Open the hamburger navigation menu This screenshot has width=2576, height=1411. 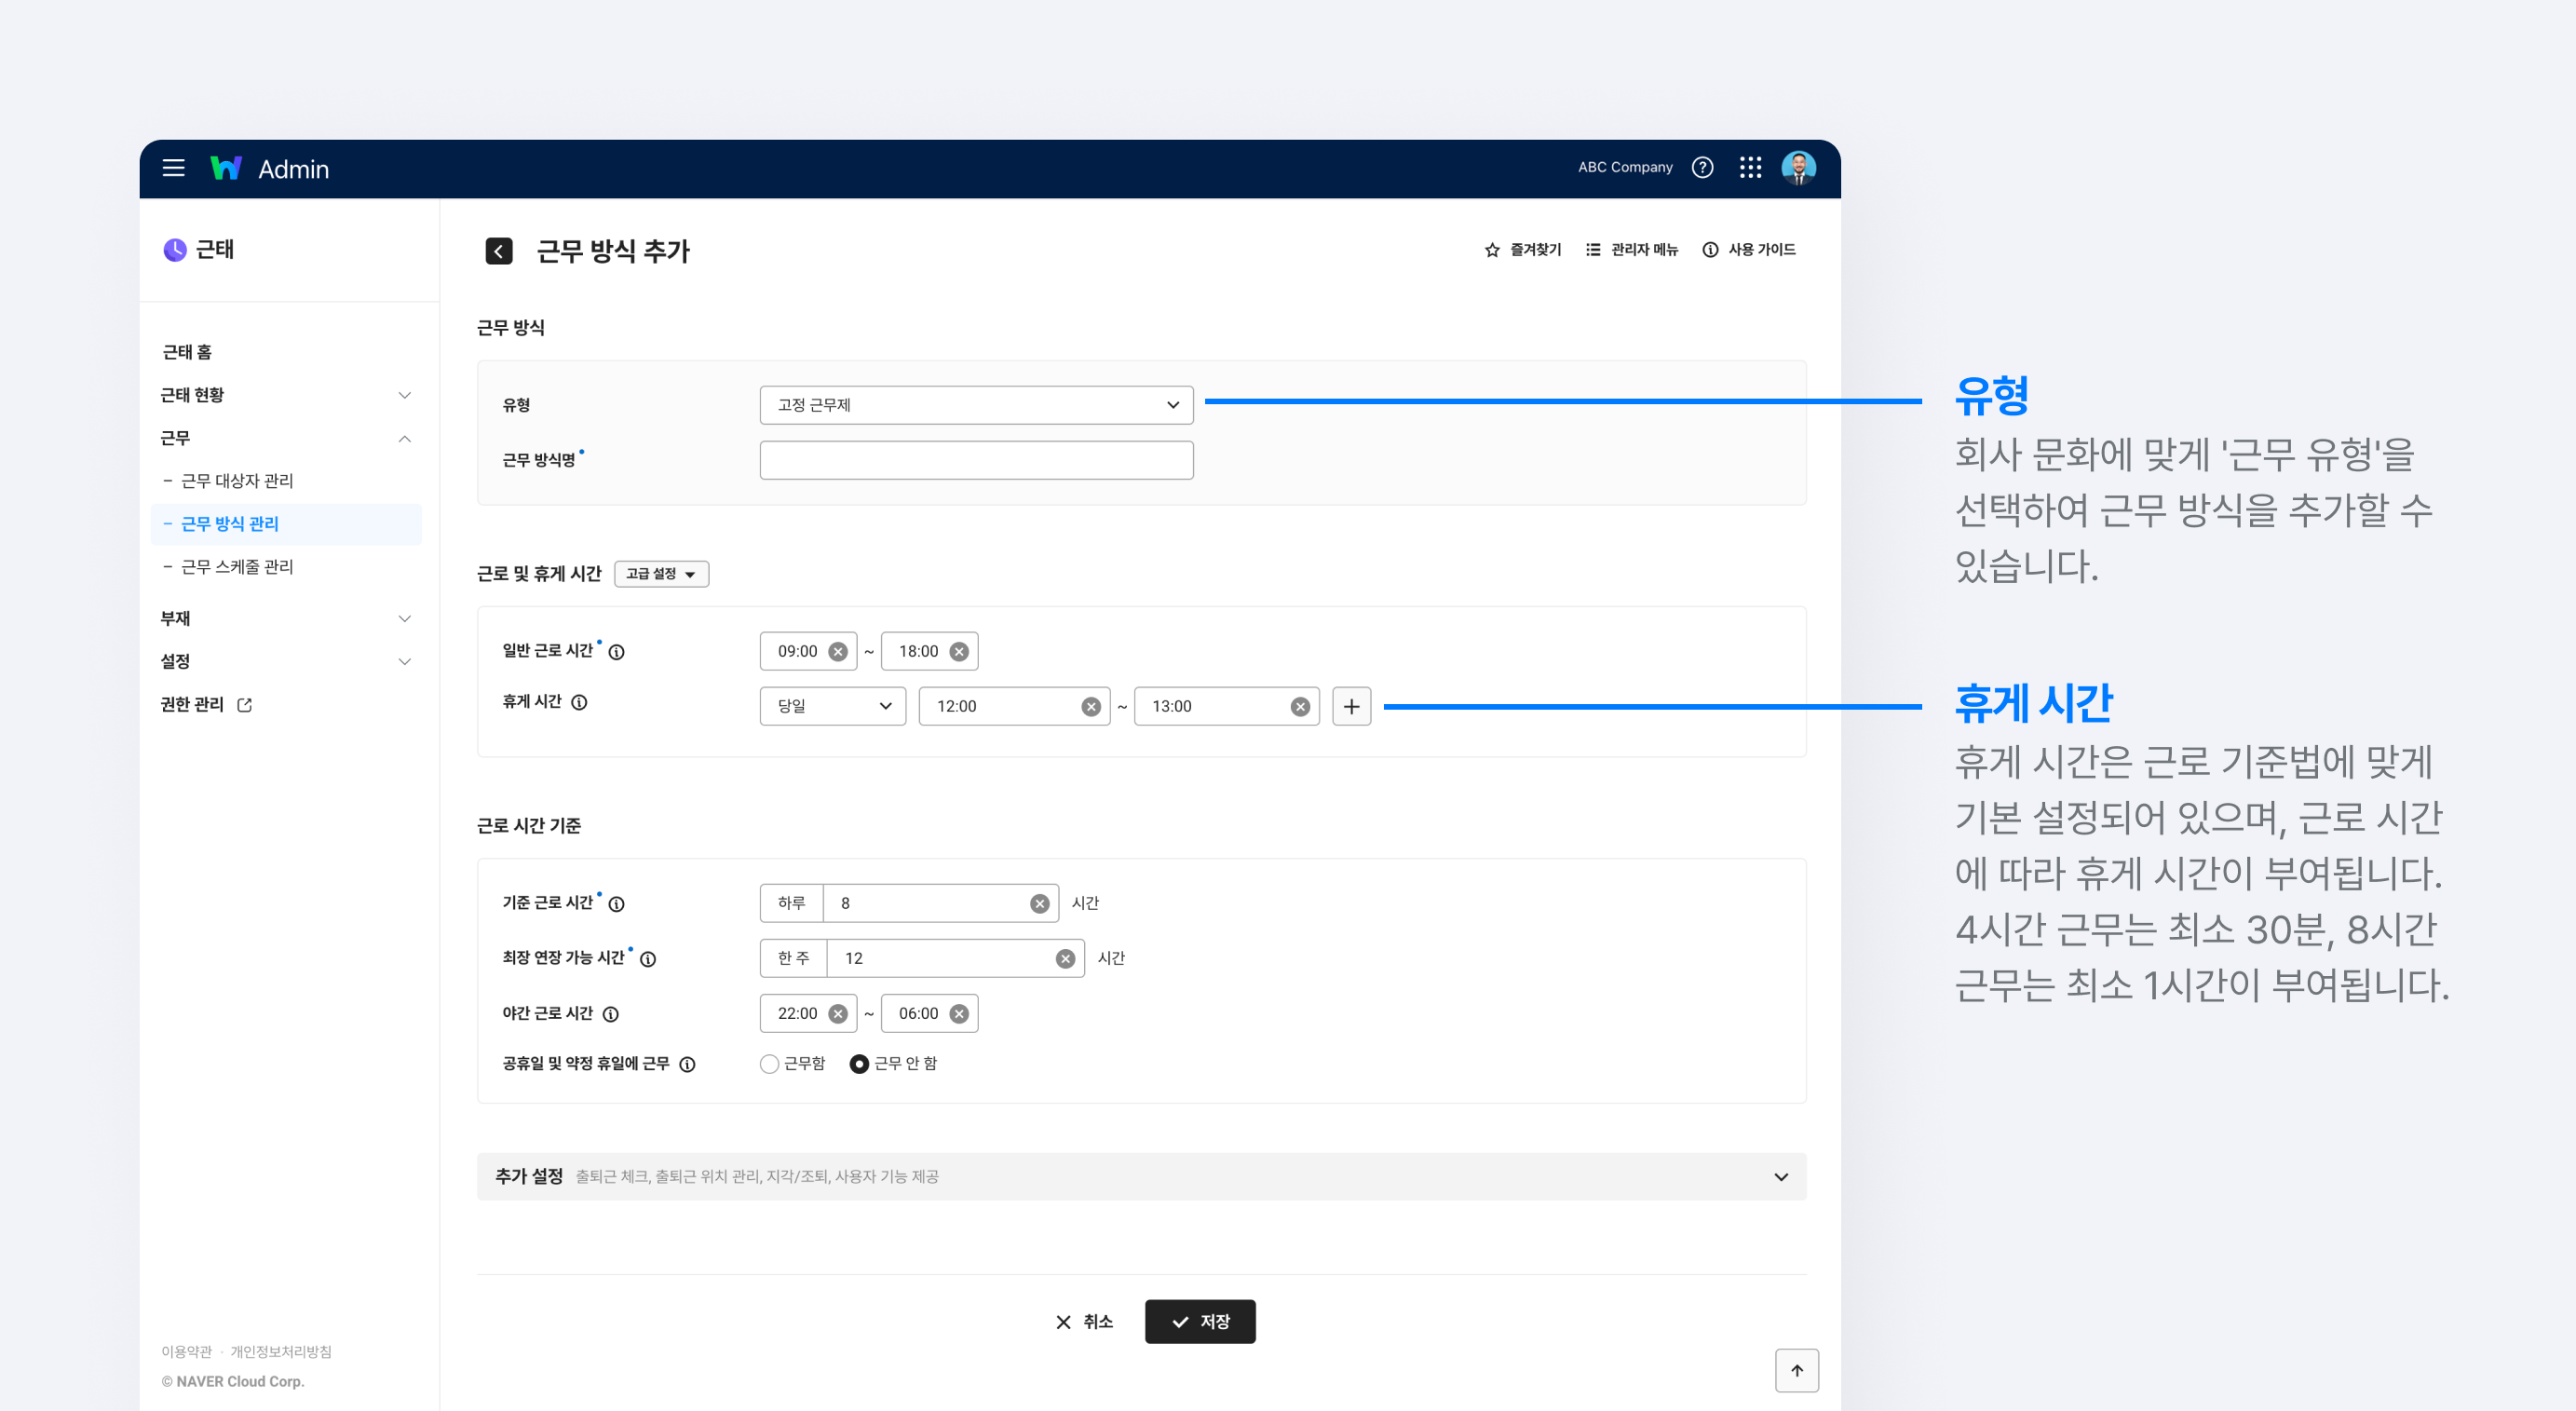173,168
